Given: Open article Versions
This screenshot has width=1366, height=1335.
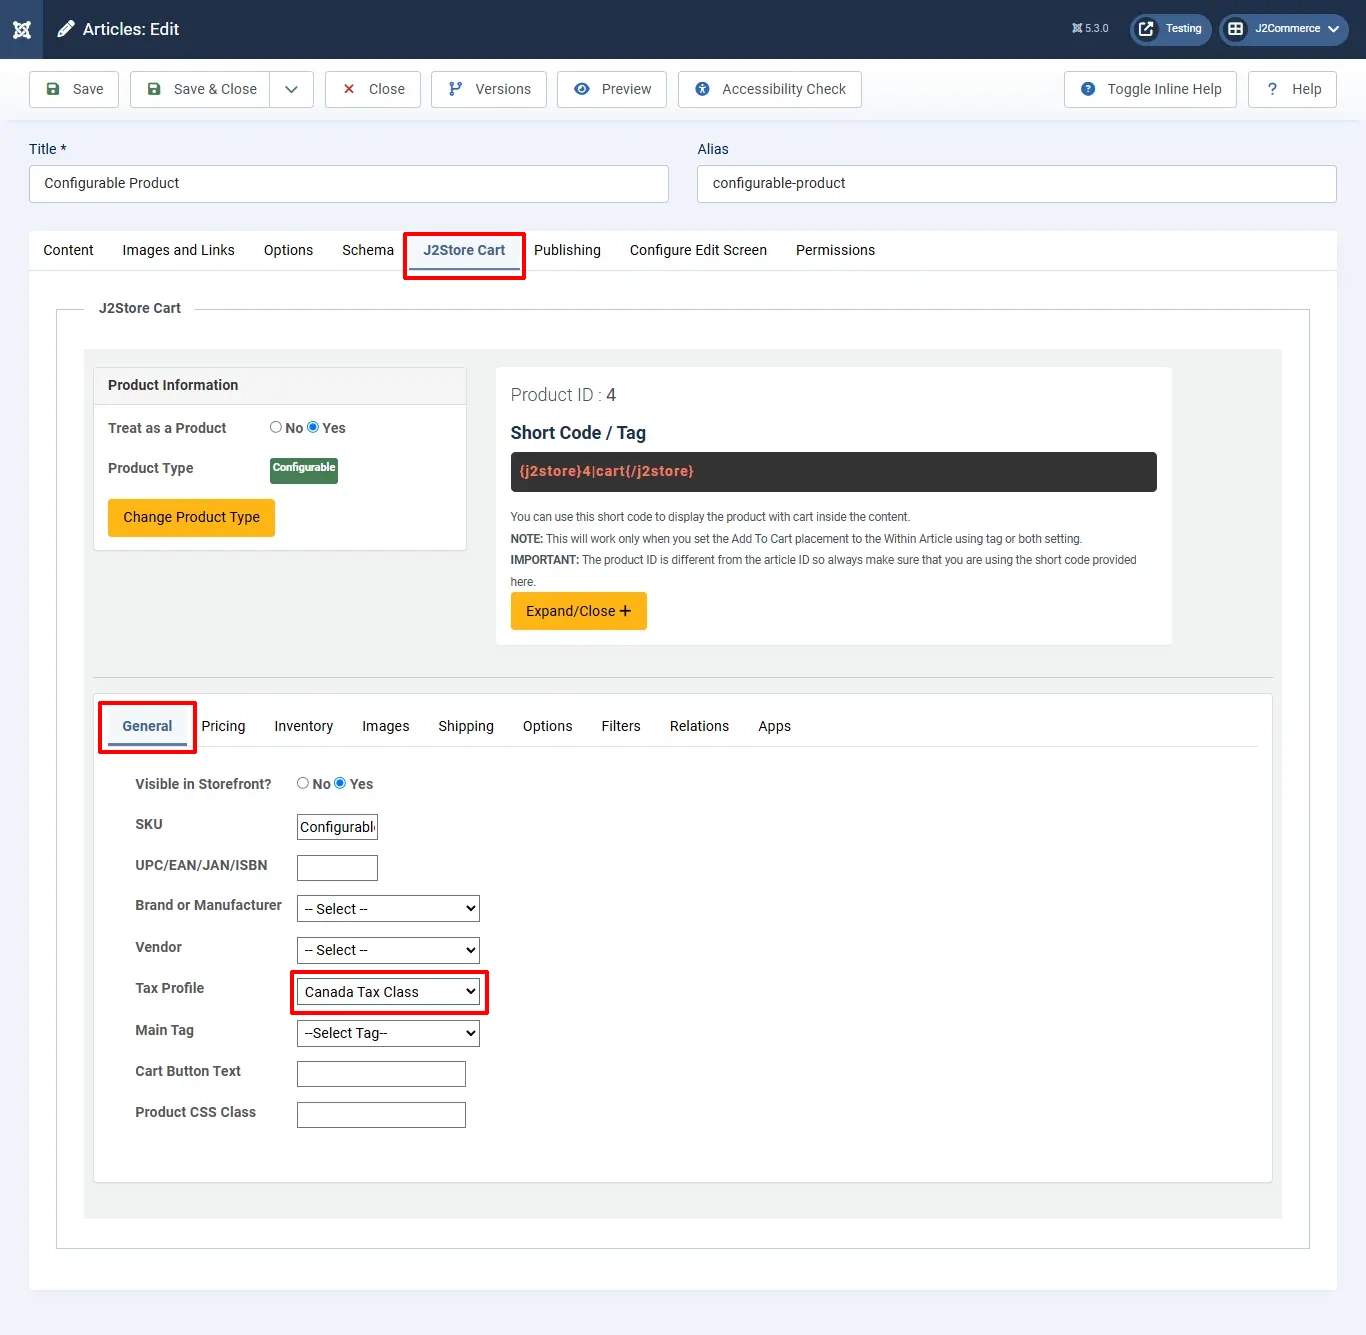Looking at the screenshot, I should click(x=489, y=89).
